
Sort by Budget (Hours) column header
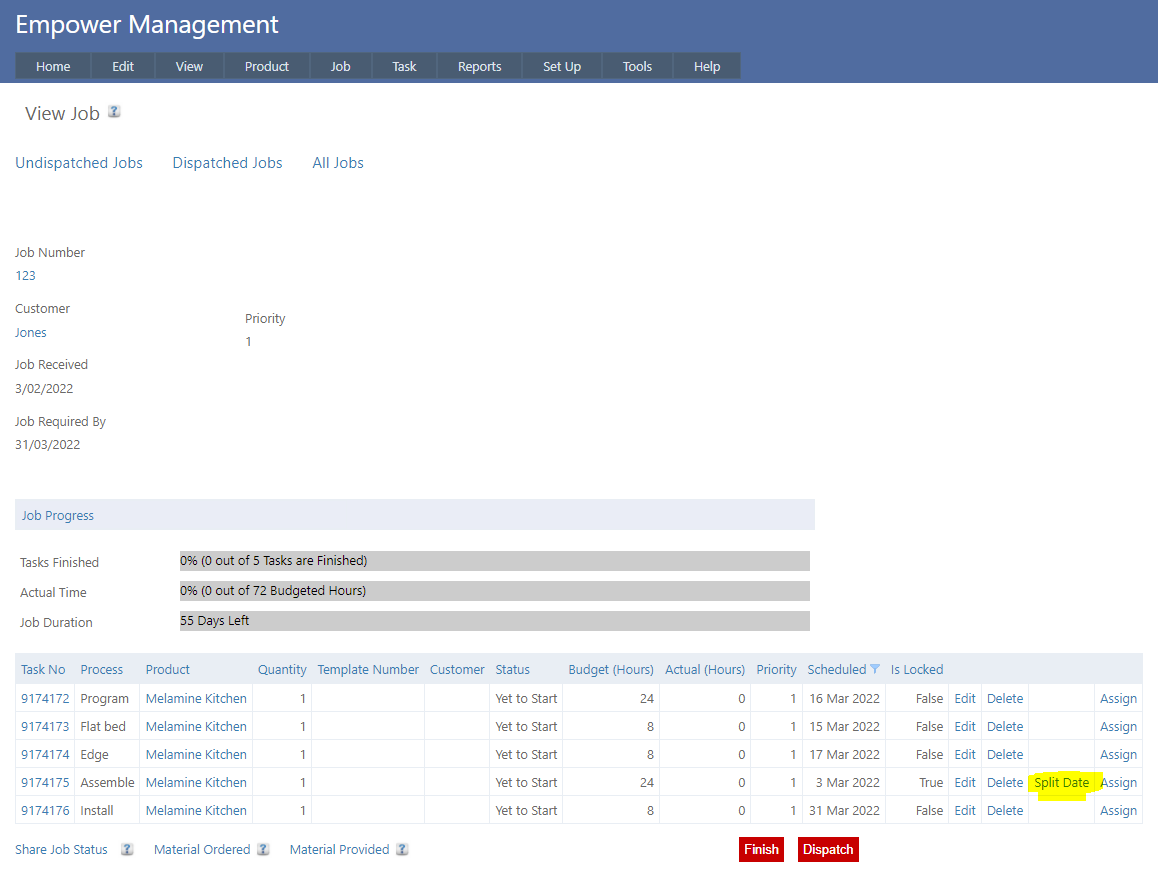pos(610,669)
